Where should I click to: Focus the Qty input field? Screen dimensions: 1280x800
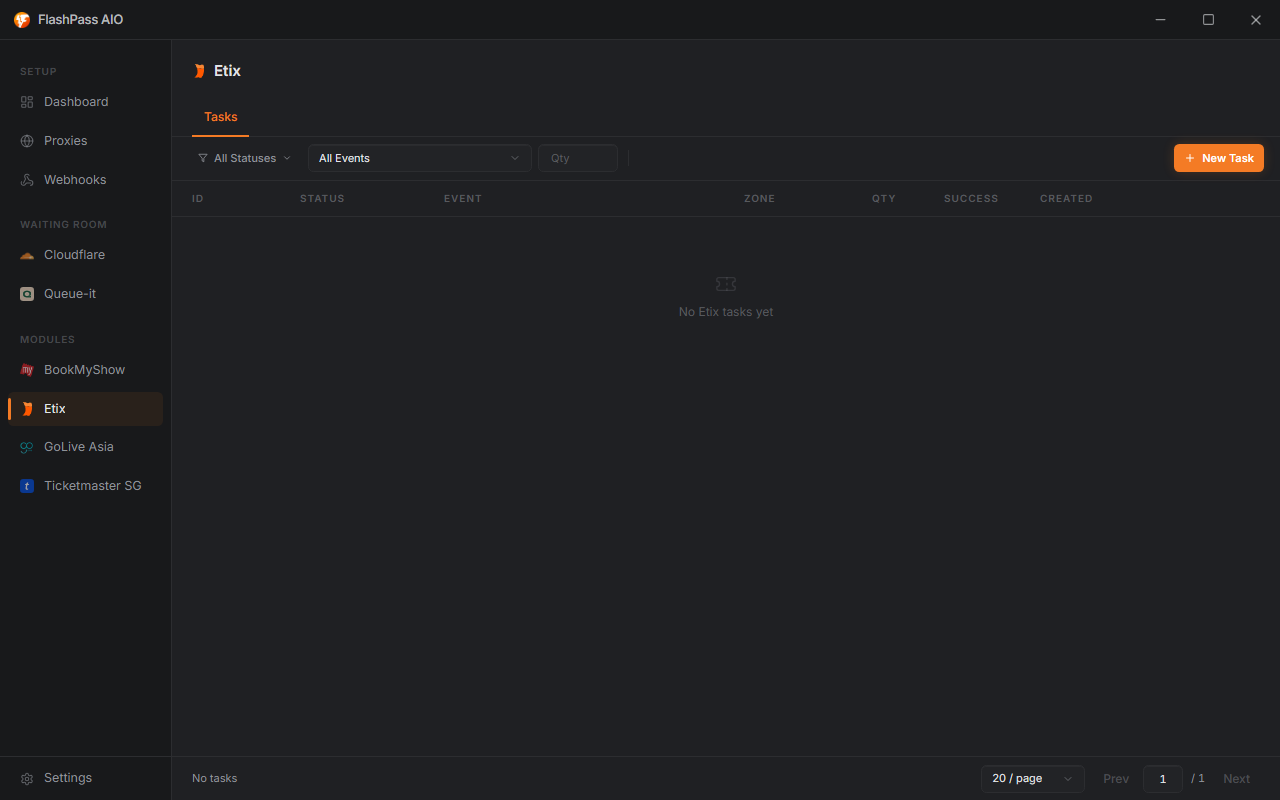click(x=578, y=158)
